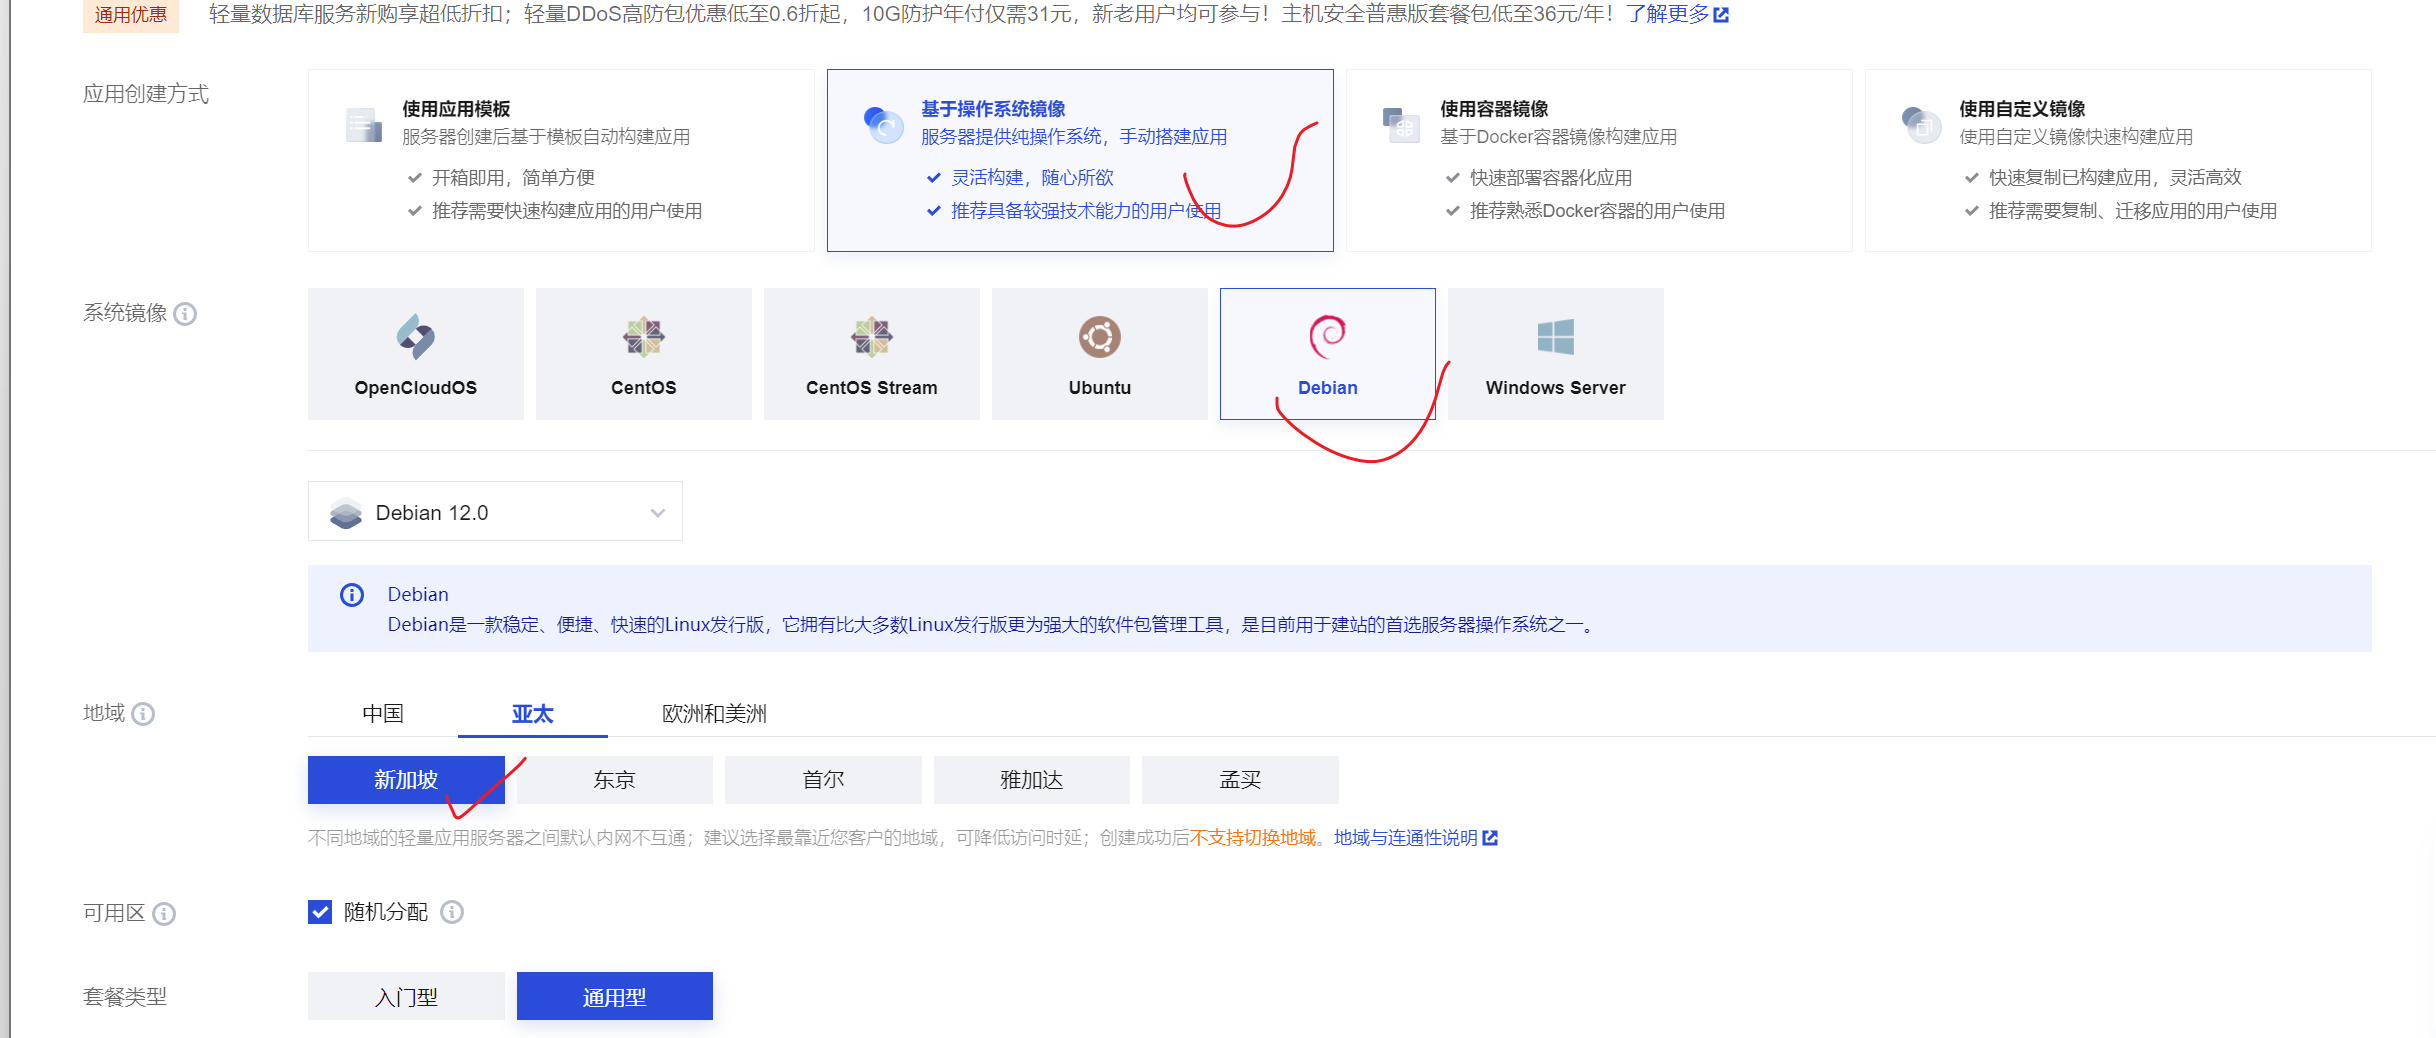
Task: Click the Debian layers icon in version dropdown
Action: pos(346,513)
